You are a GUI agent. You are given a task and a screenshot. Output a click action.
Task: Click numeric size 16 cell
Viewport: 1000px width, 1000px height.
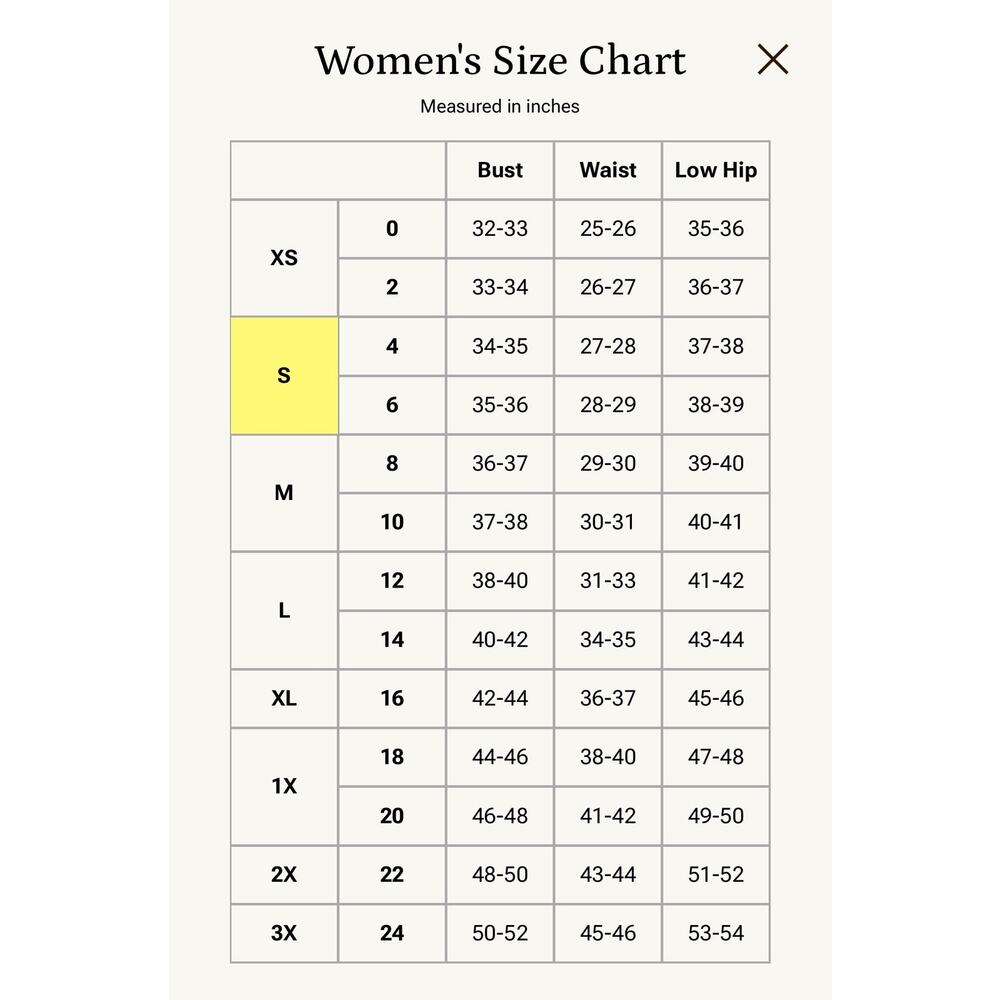pyautogui.click(x=392, y=698)
